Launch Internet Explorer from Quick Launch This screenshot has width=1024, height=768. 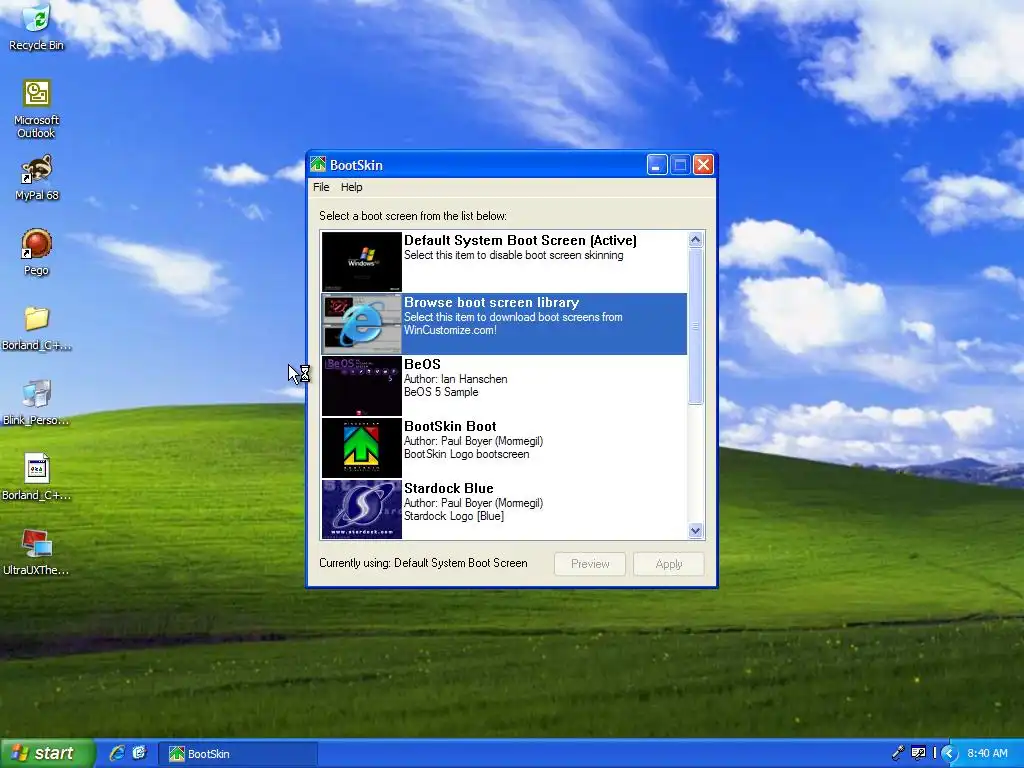point(117,753)
